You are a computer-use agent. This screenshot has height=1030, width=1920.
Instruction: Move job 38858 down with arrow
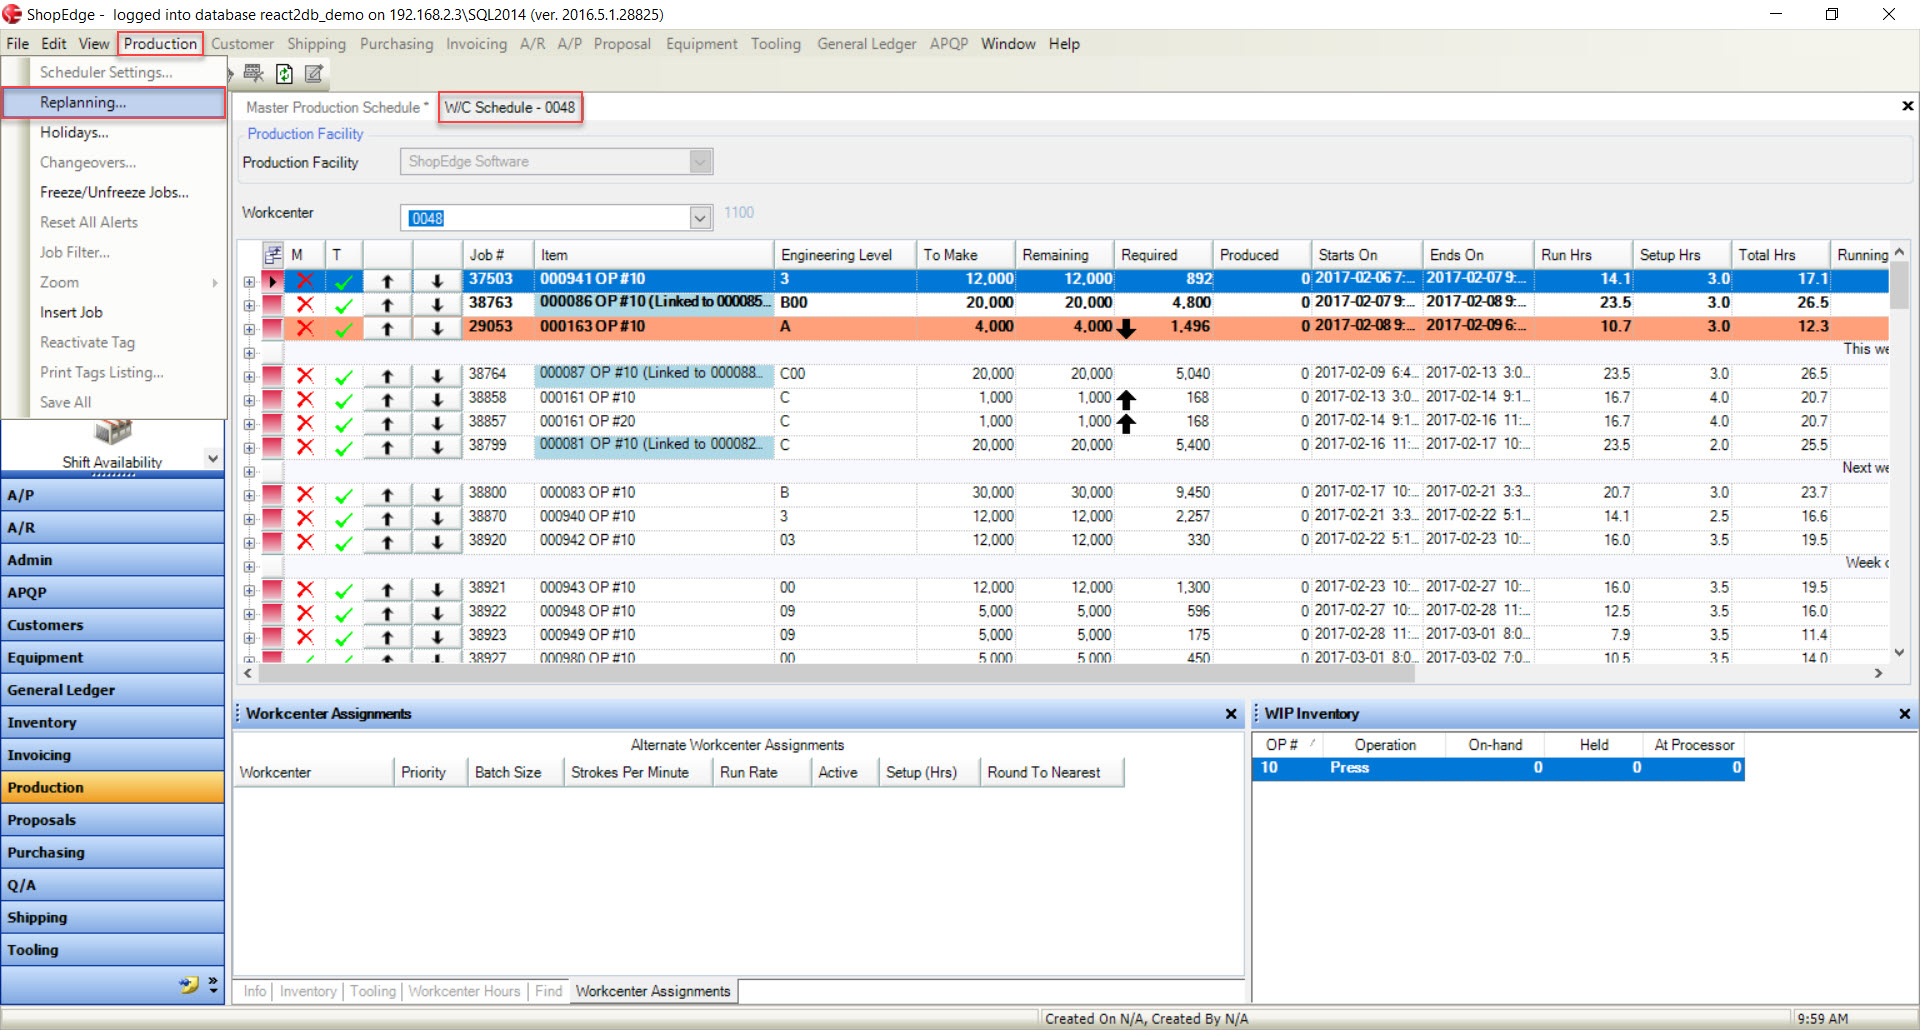coord(437,400)
